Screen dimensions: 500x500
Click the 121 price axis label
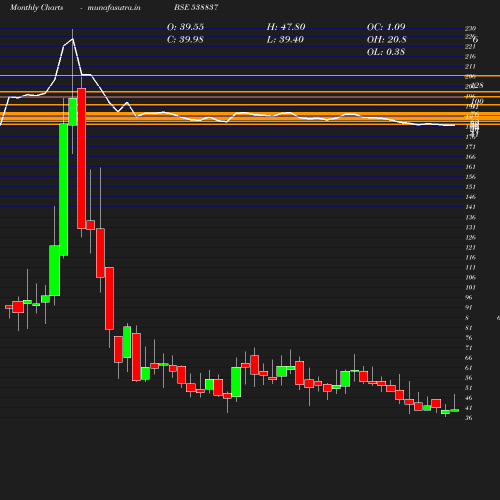pos(470,248)
